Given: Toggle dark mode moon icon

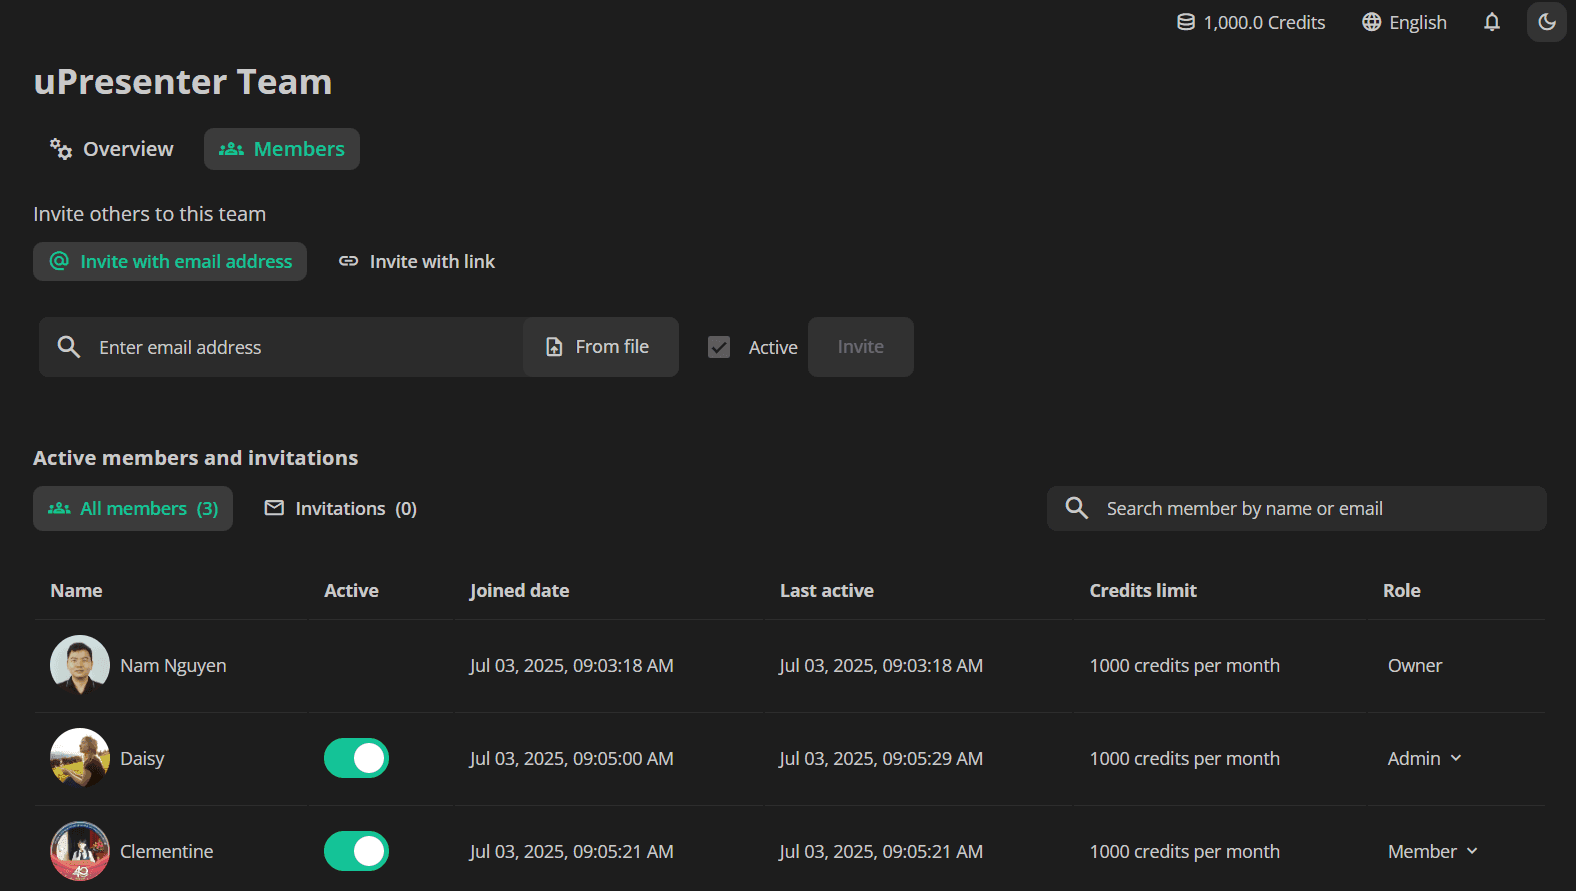Looking at the screenshot, I should 1547,22.
